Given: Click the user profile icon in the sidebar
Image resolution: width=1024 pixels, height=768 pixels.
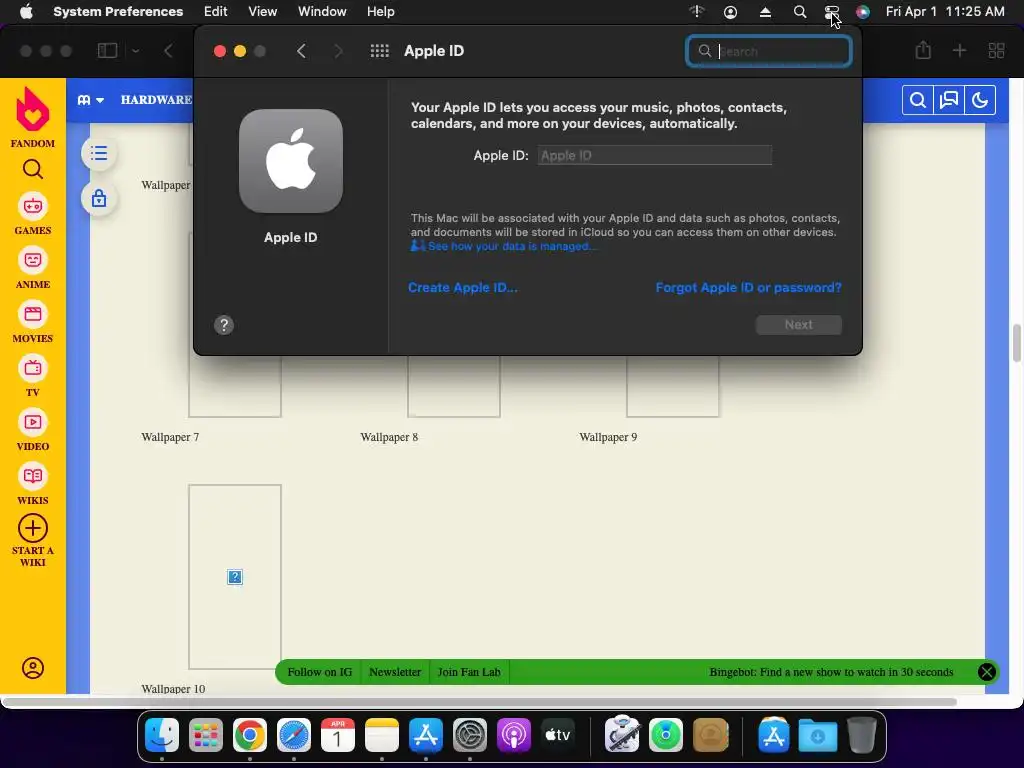Looking at the screenshot, I should tap(33, 668).
